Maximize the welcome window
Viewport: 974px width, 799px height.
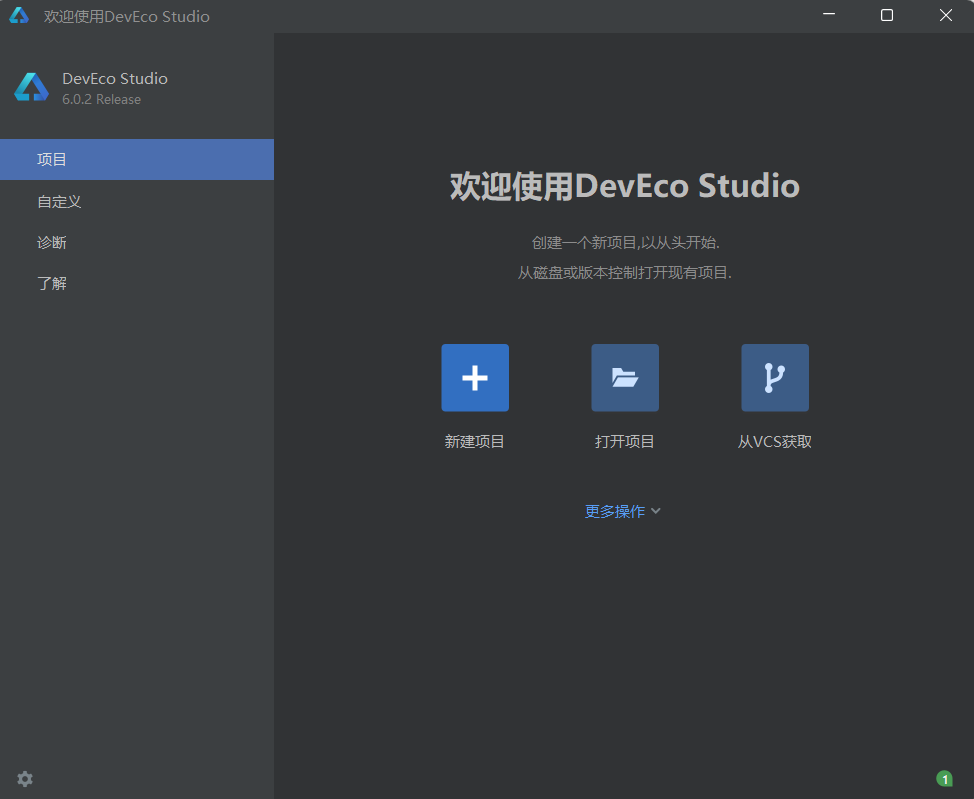[887, 16]
